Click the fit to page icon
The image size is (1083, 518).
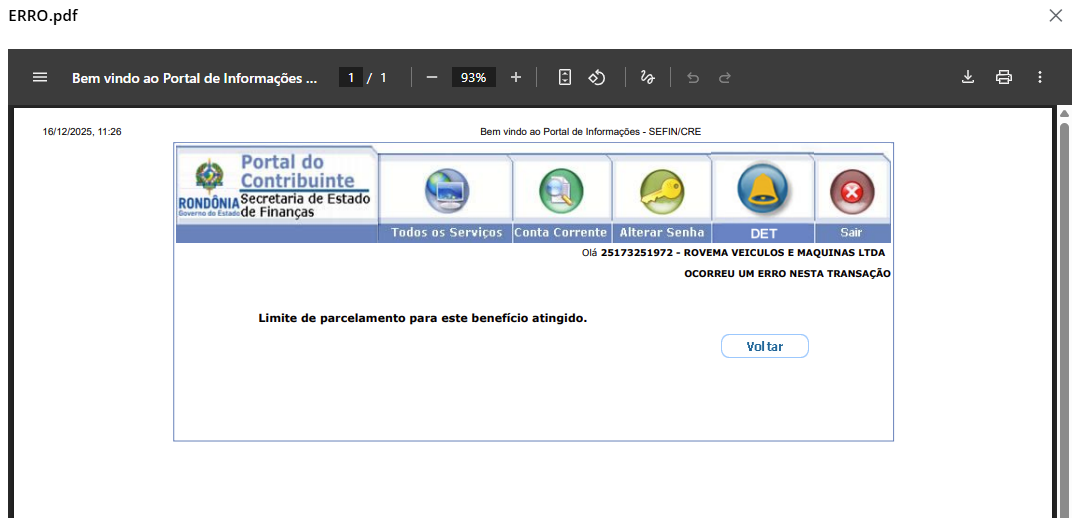(x=565, y=77)
